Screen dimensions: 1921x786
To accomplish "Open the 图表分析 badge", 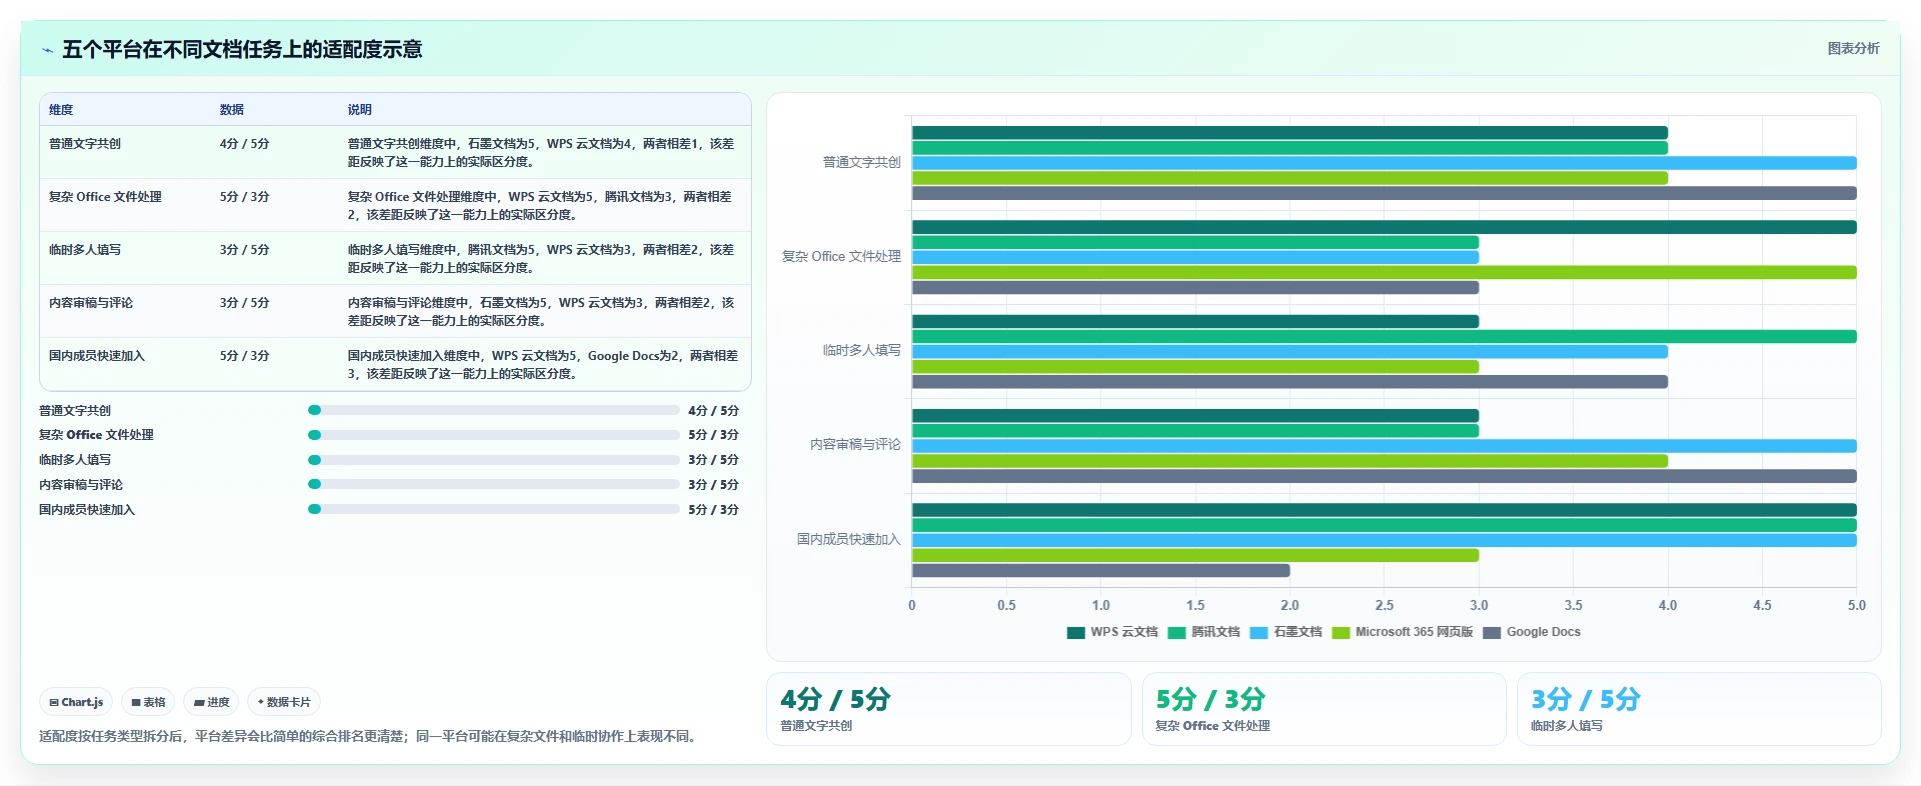I will [1853, 48].
